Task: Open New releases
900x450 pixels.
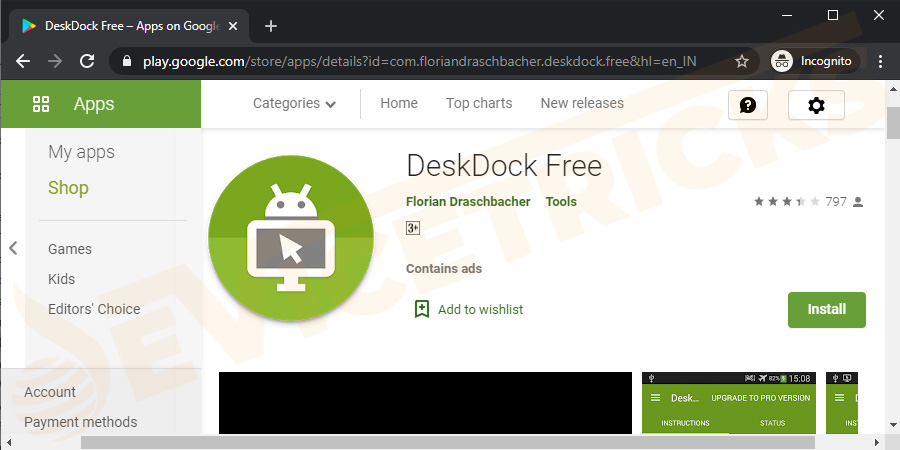Action: click(x=582, y=103)
